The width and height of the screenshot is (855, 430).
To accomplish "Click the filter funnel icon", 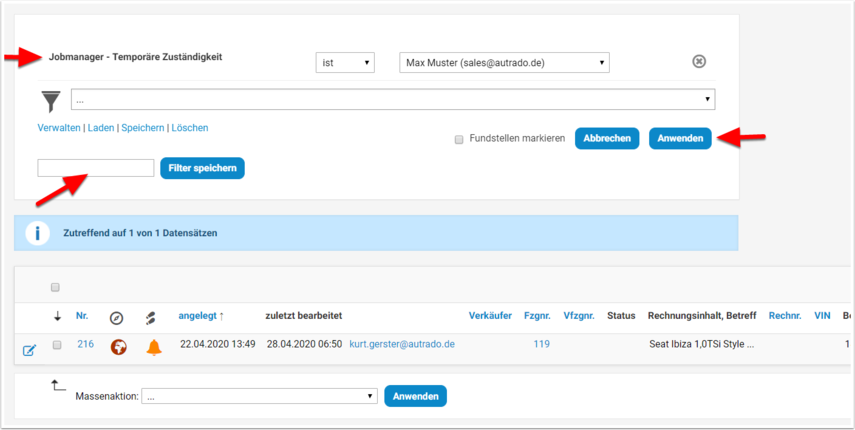I will [51, 101].
